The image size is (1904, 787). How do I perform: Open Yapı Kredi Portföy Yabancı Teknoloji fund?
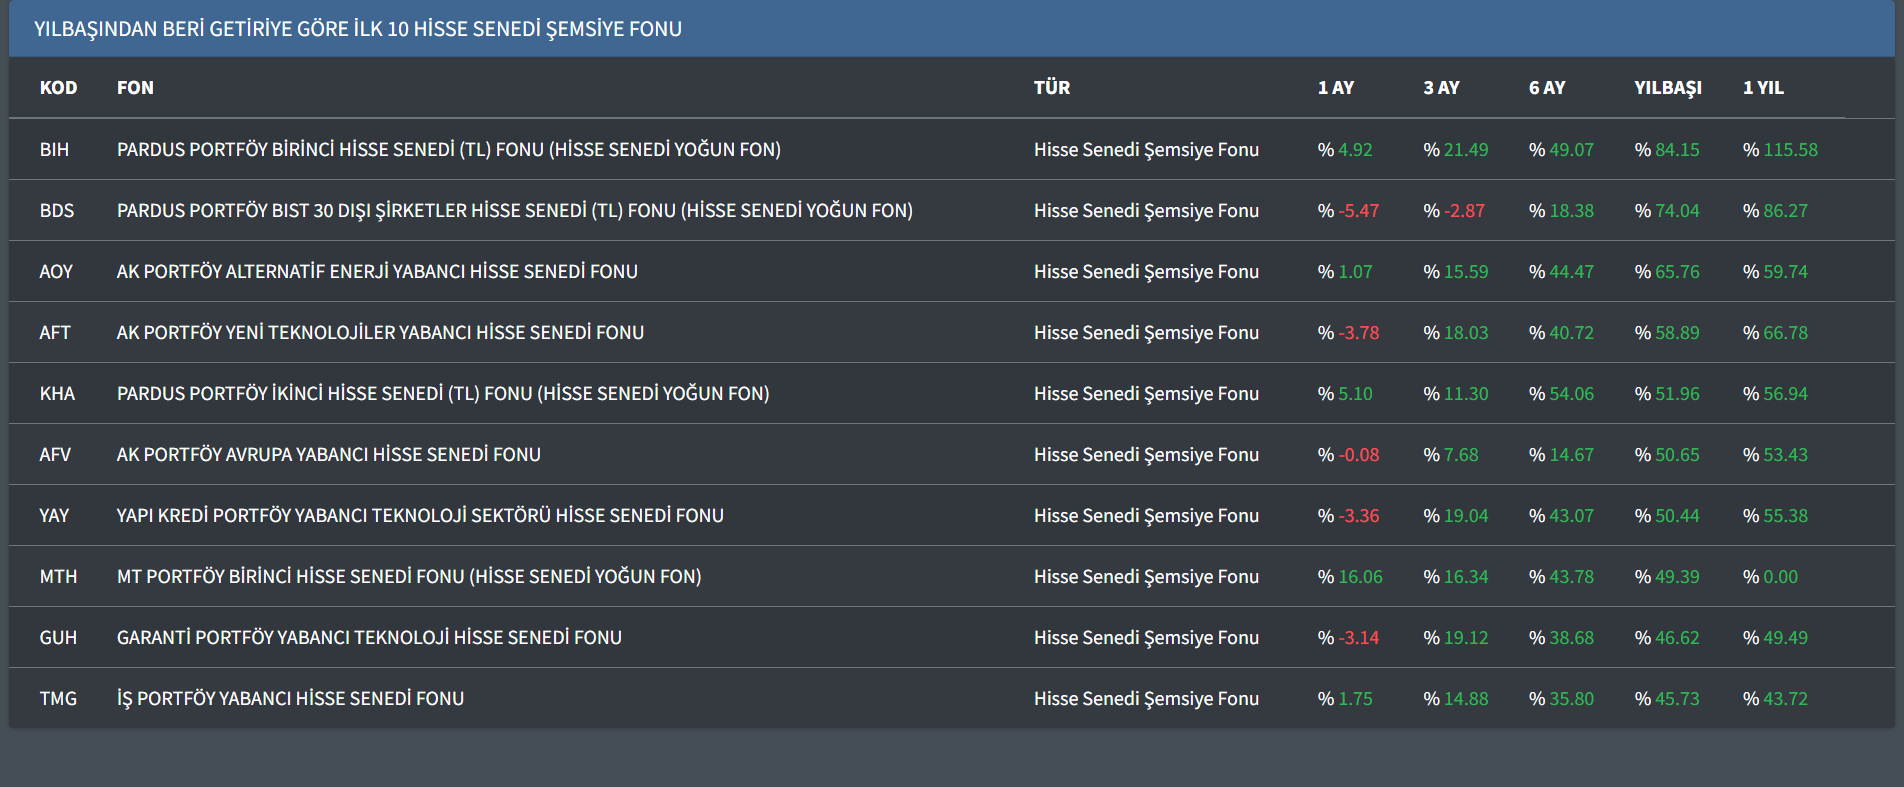click(x=420, y=516)
